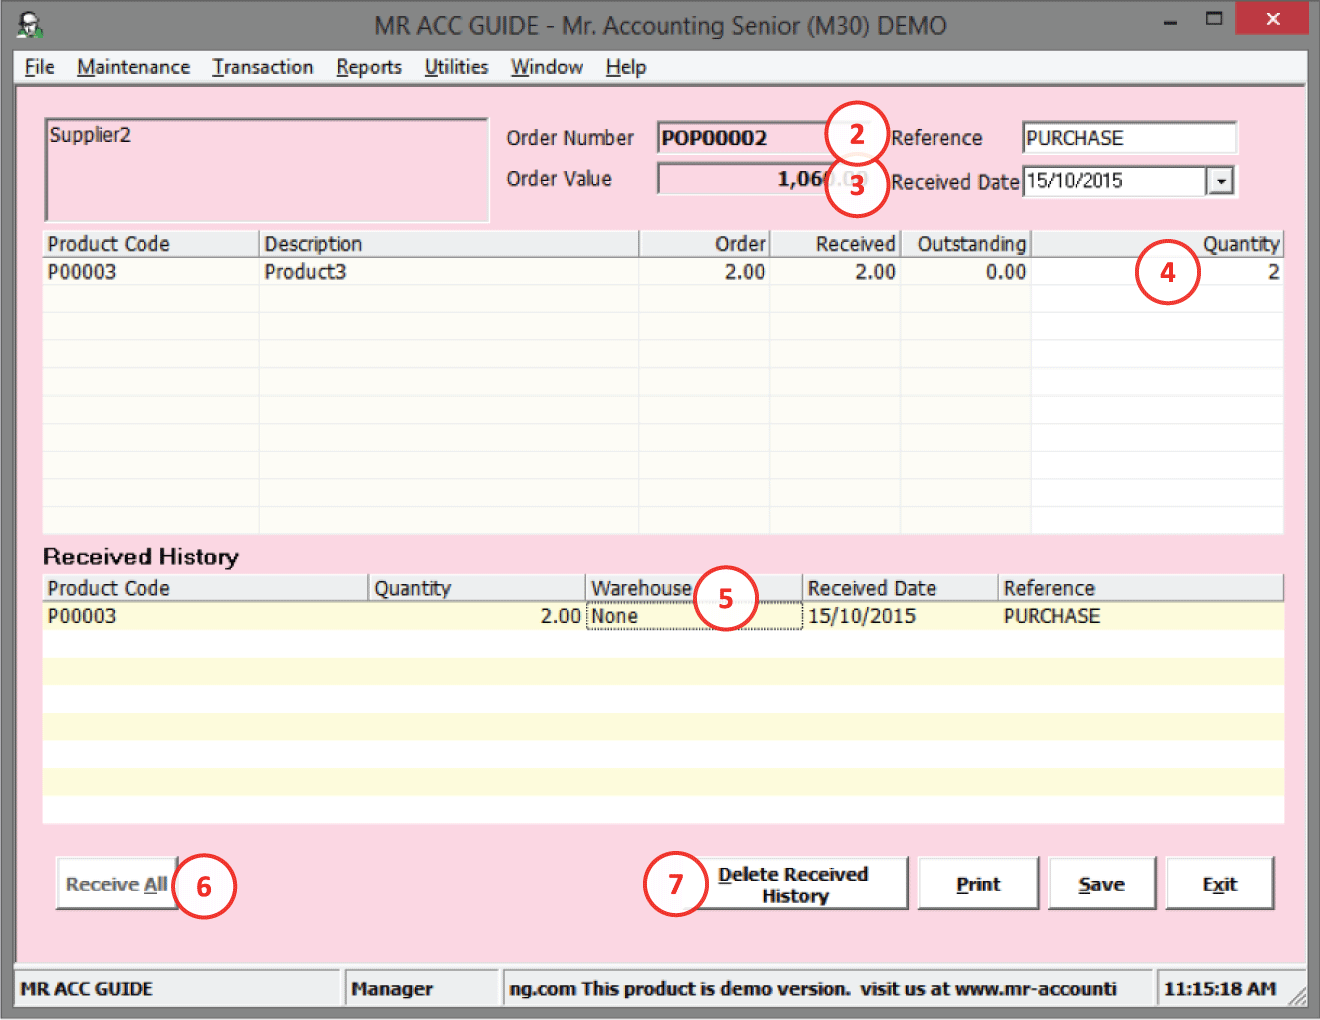Click the Save button

pos(1102,884)
